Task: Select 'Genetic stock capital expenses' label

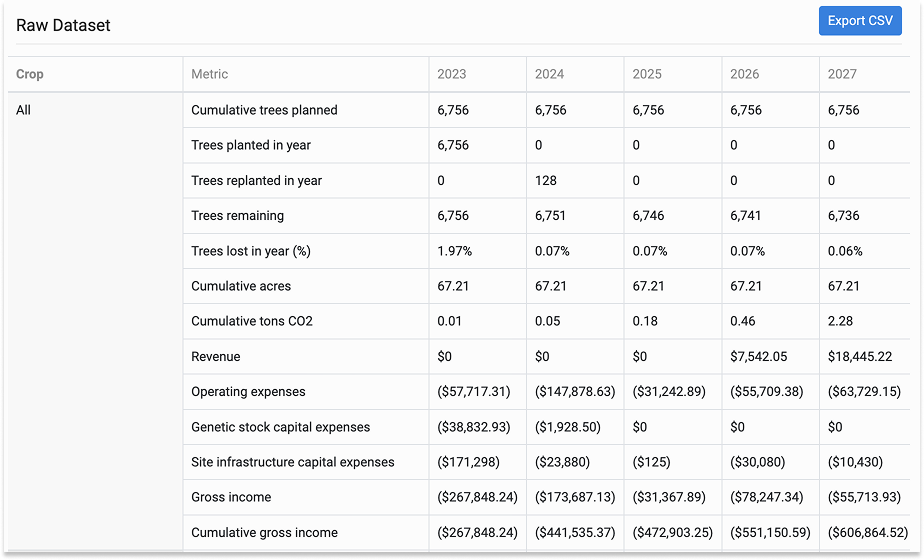Action: point(280,427)
